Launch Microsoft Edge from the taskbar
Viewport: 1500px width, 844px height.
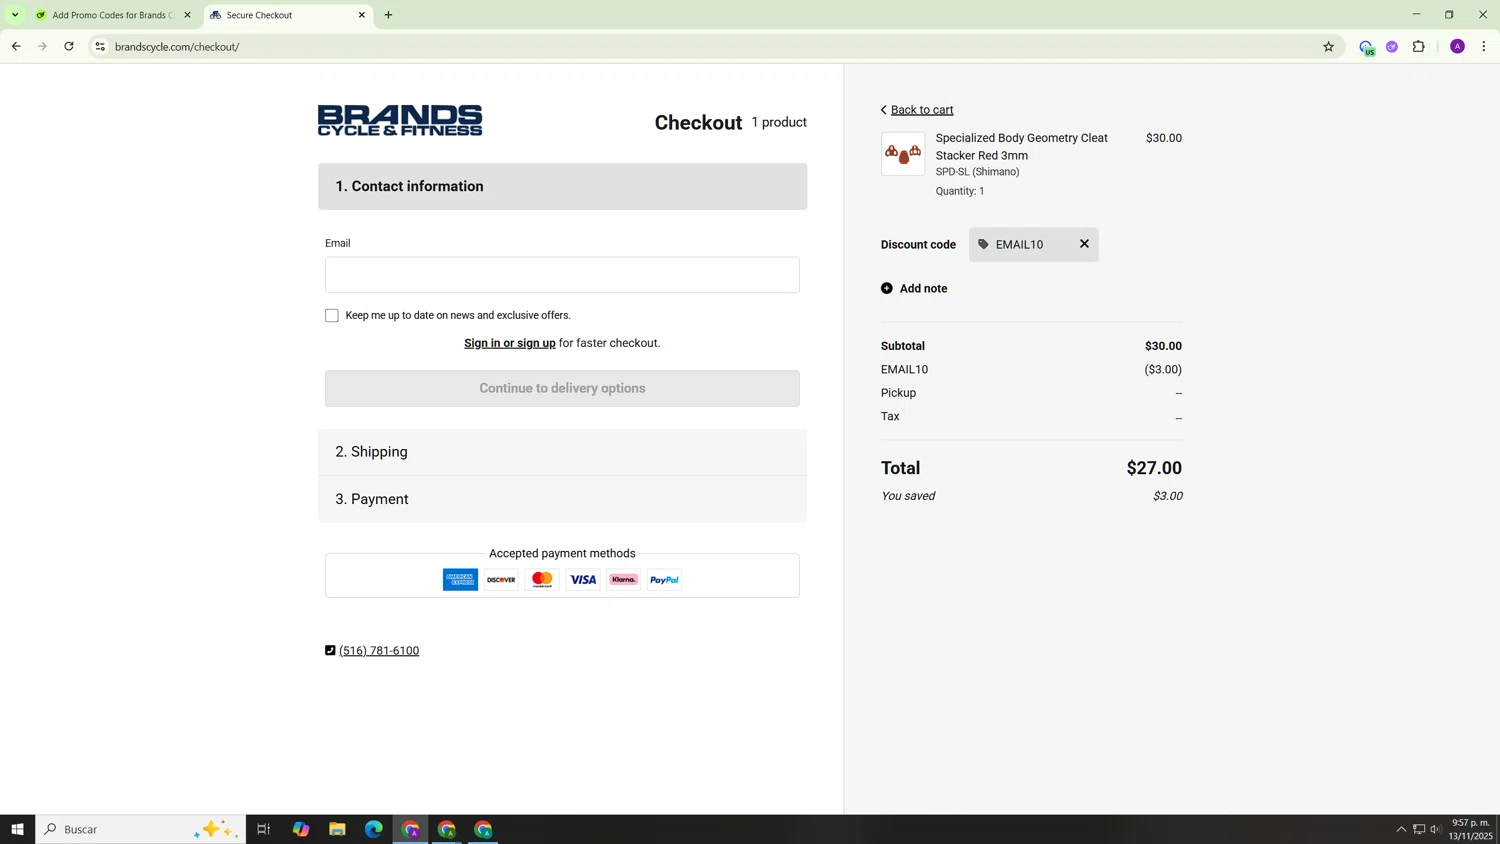point(374,829)
